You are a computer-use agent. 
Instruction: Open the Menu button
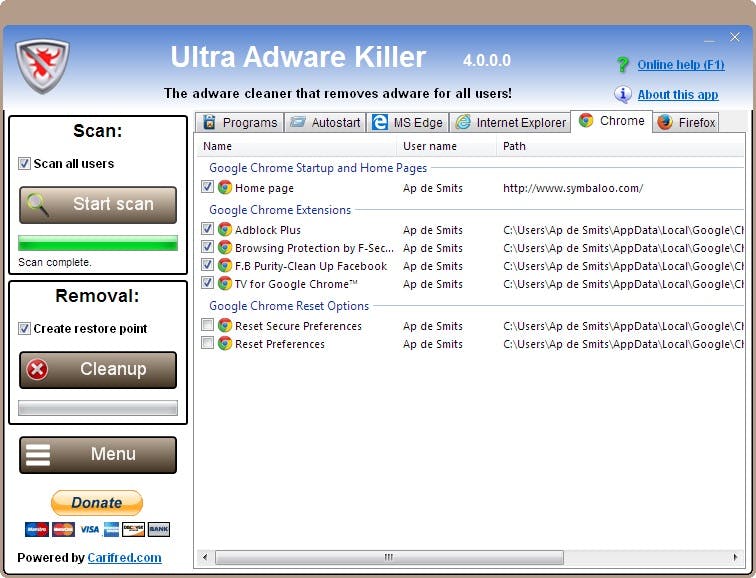pos(98,455)
